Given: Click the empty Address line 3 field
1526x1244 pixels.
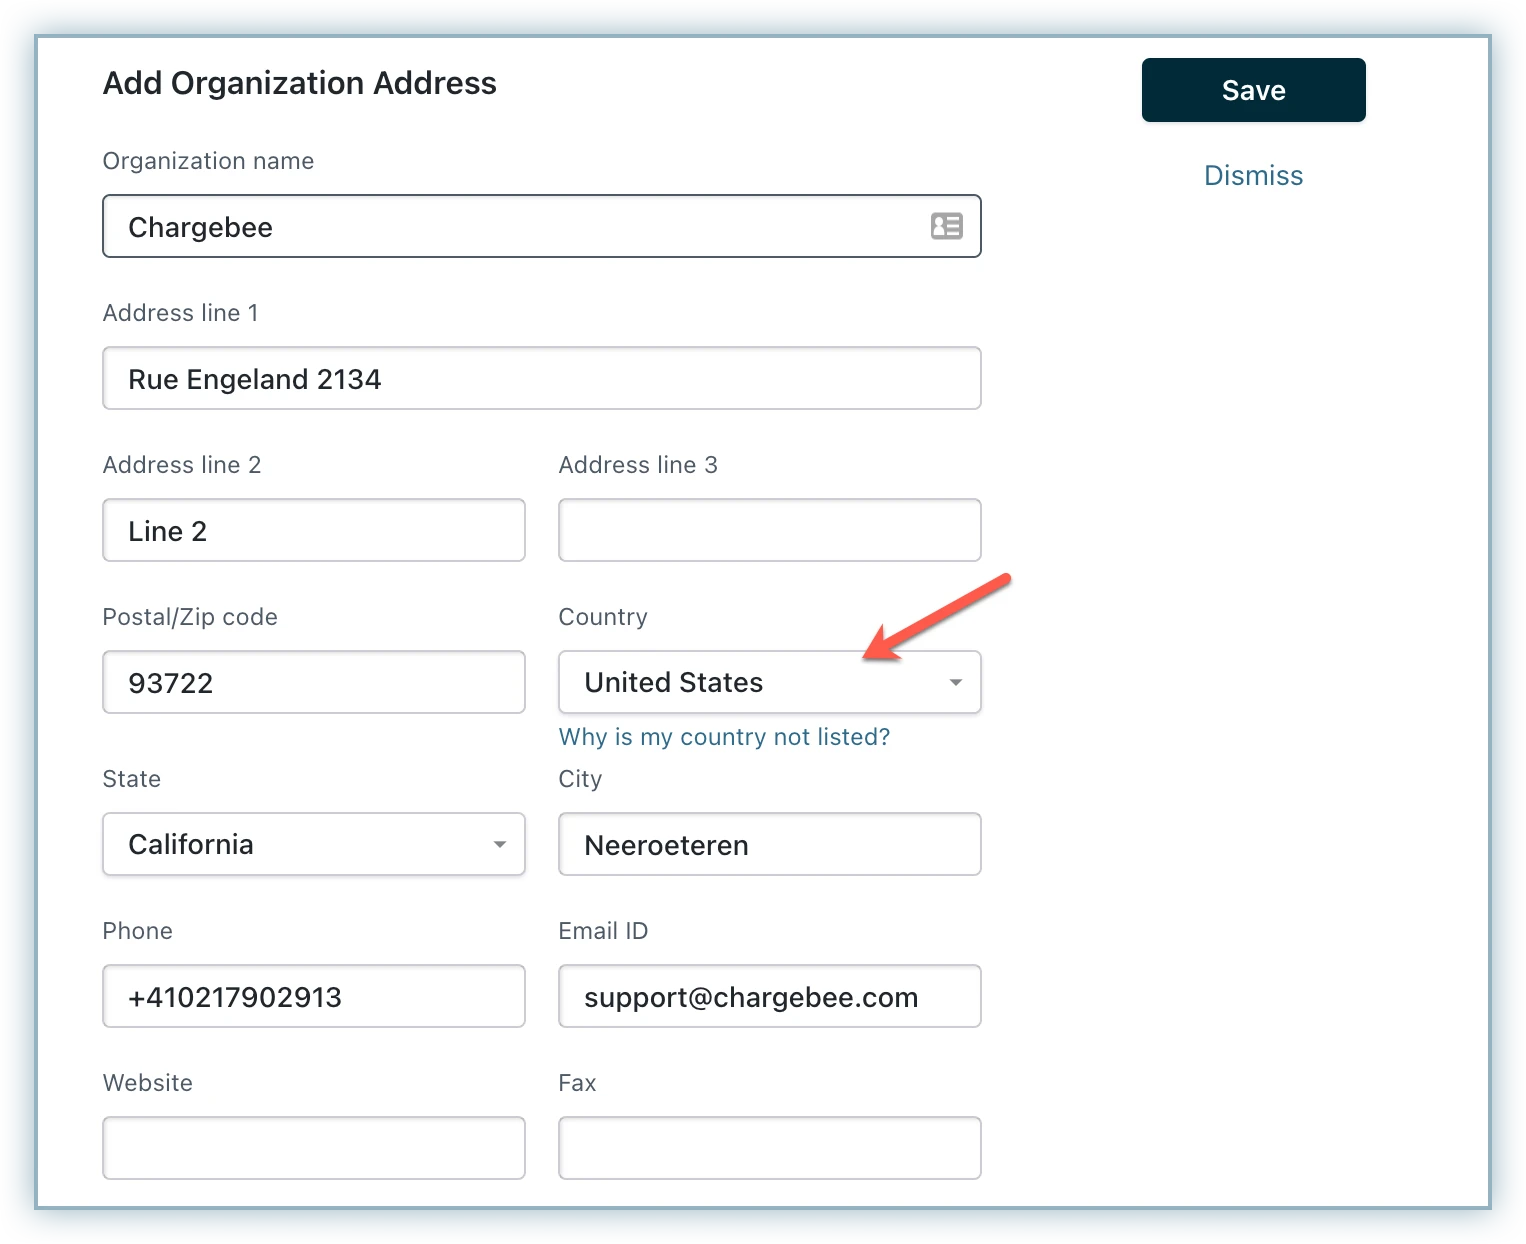Looking at the screenshot, I should pos(769,530).
